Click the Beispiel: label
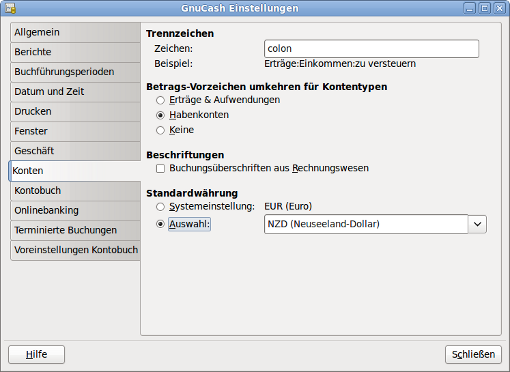Image resolution: width=510 pixels, height=372 pixels. point(173,64)
